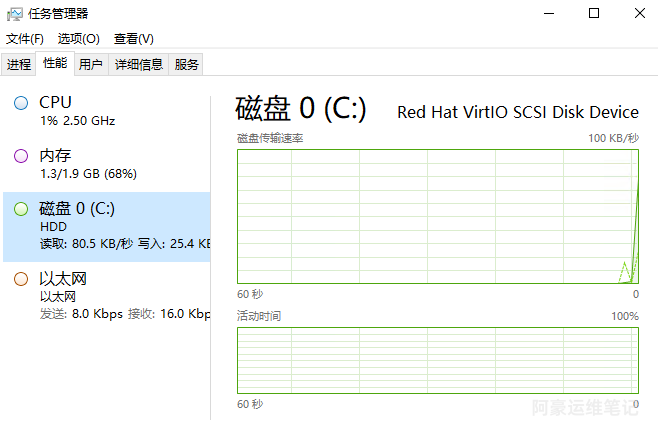
Task: Switch to the 服务 tab
Action: point(186,64)
